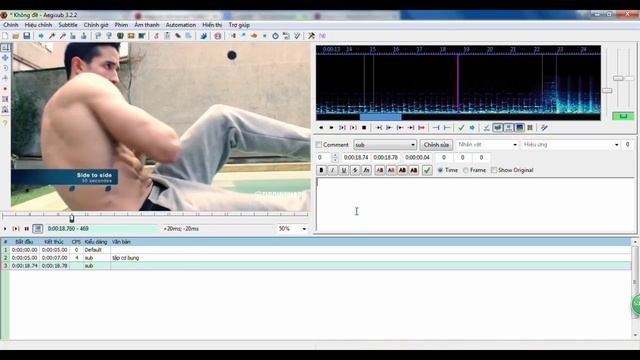Click the video seek bar handle

tap(72, 218)
